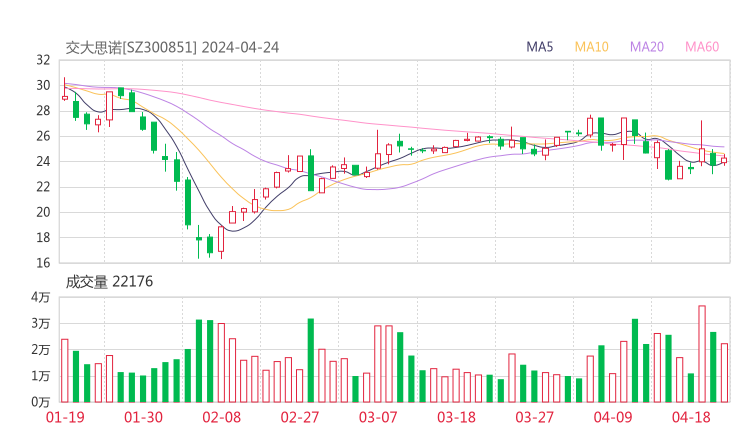Click the price axis value 20
This screenshot has height=440, width=740.
(x=43, y=212)
